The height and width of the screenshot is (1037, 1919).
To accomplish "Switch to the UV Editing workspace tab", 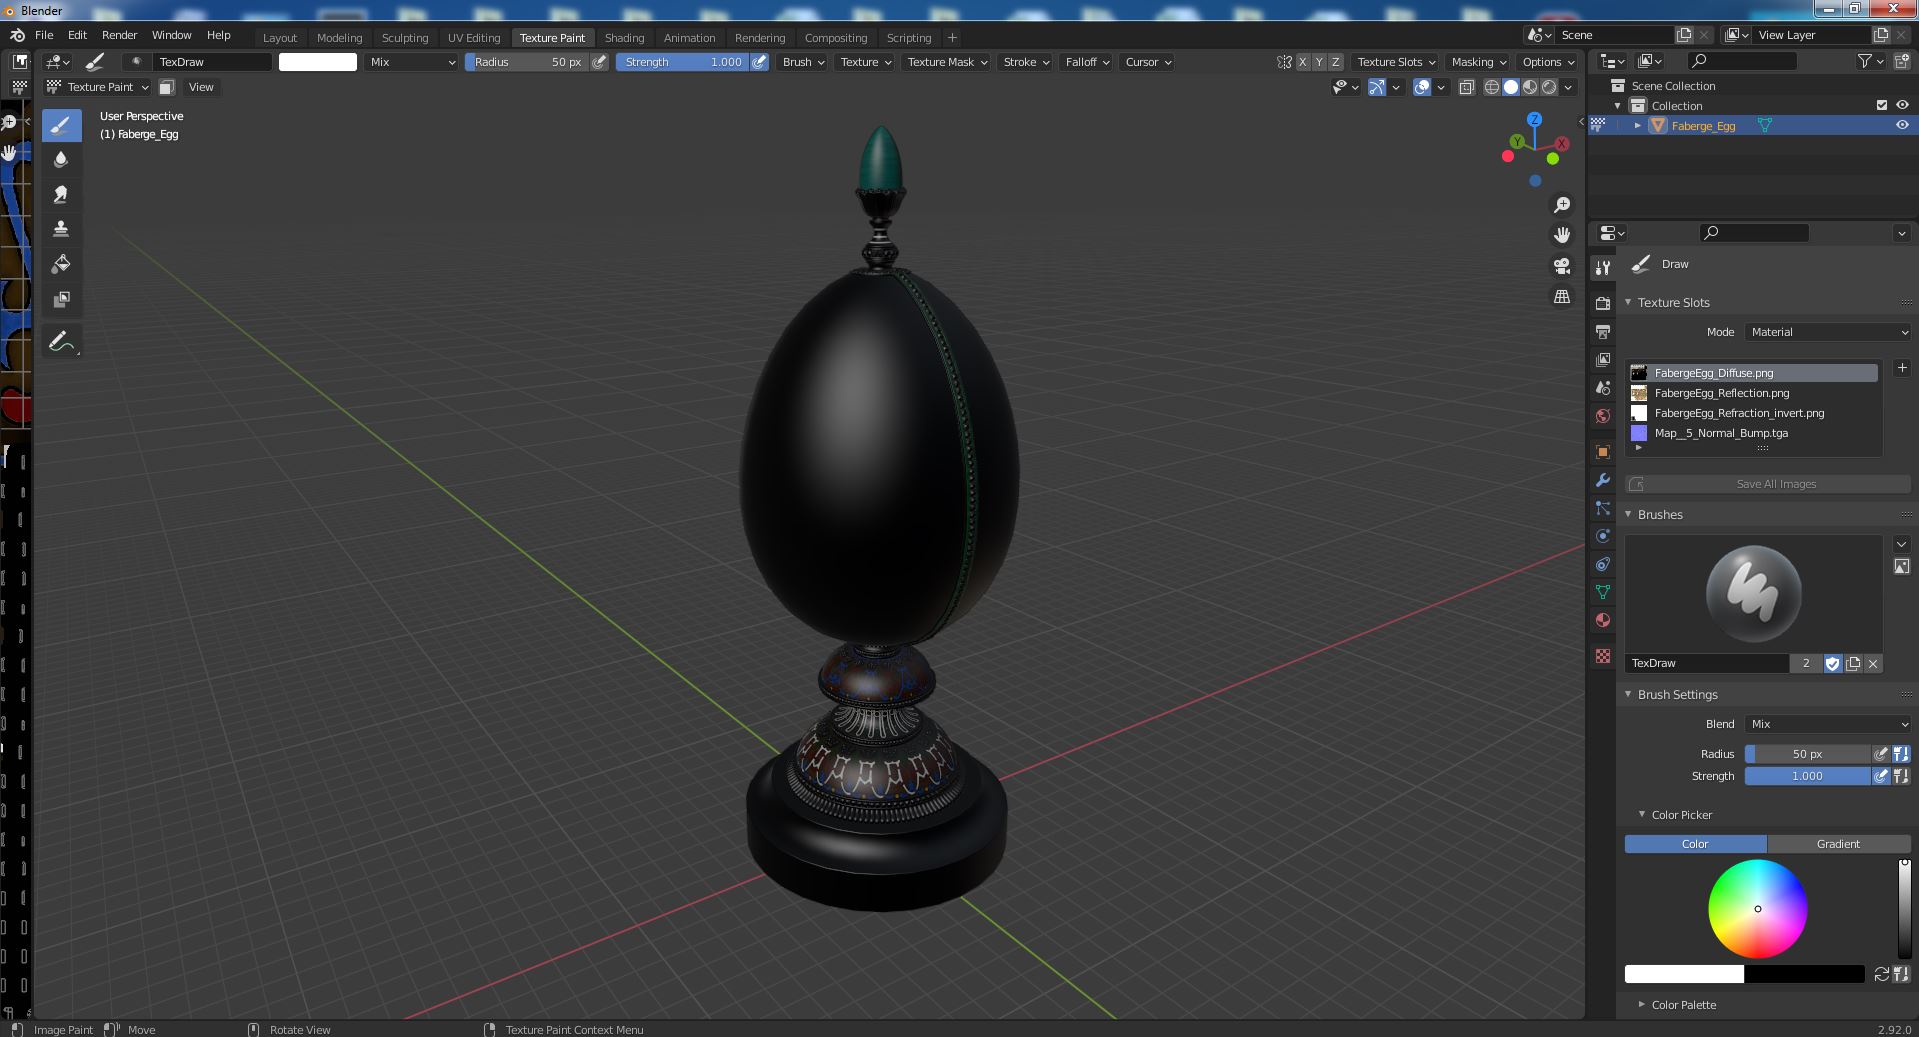I will 474,38.
